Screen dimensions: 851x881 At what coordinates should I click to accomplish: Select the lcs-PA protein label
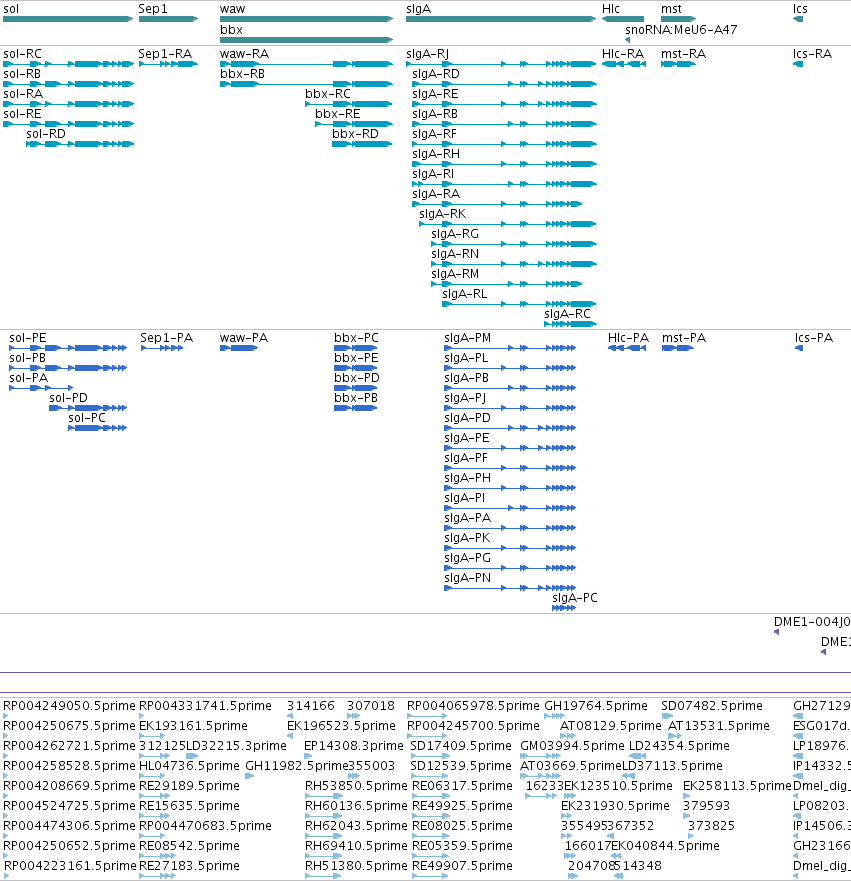point(814,338)
